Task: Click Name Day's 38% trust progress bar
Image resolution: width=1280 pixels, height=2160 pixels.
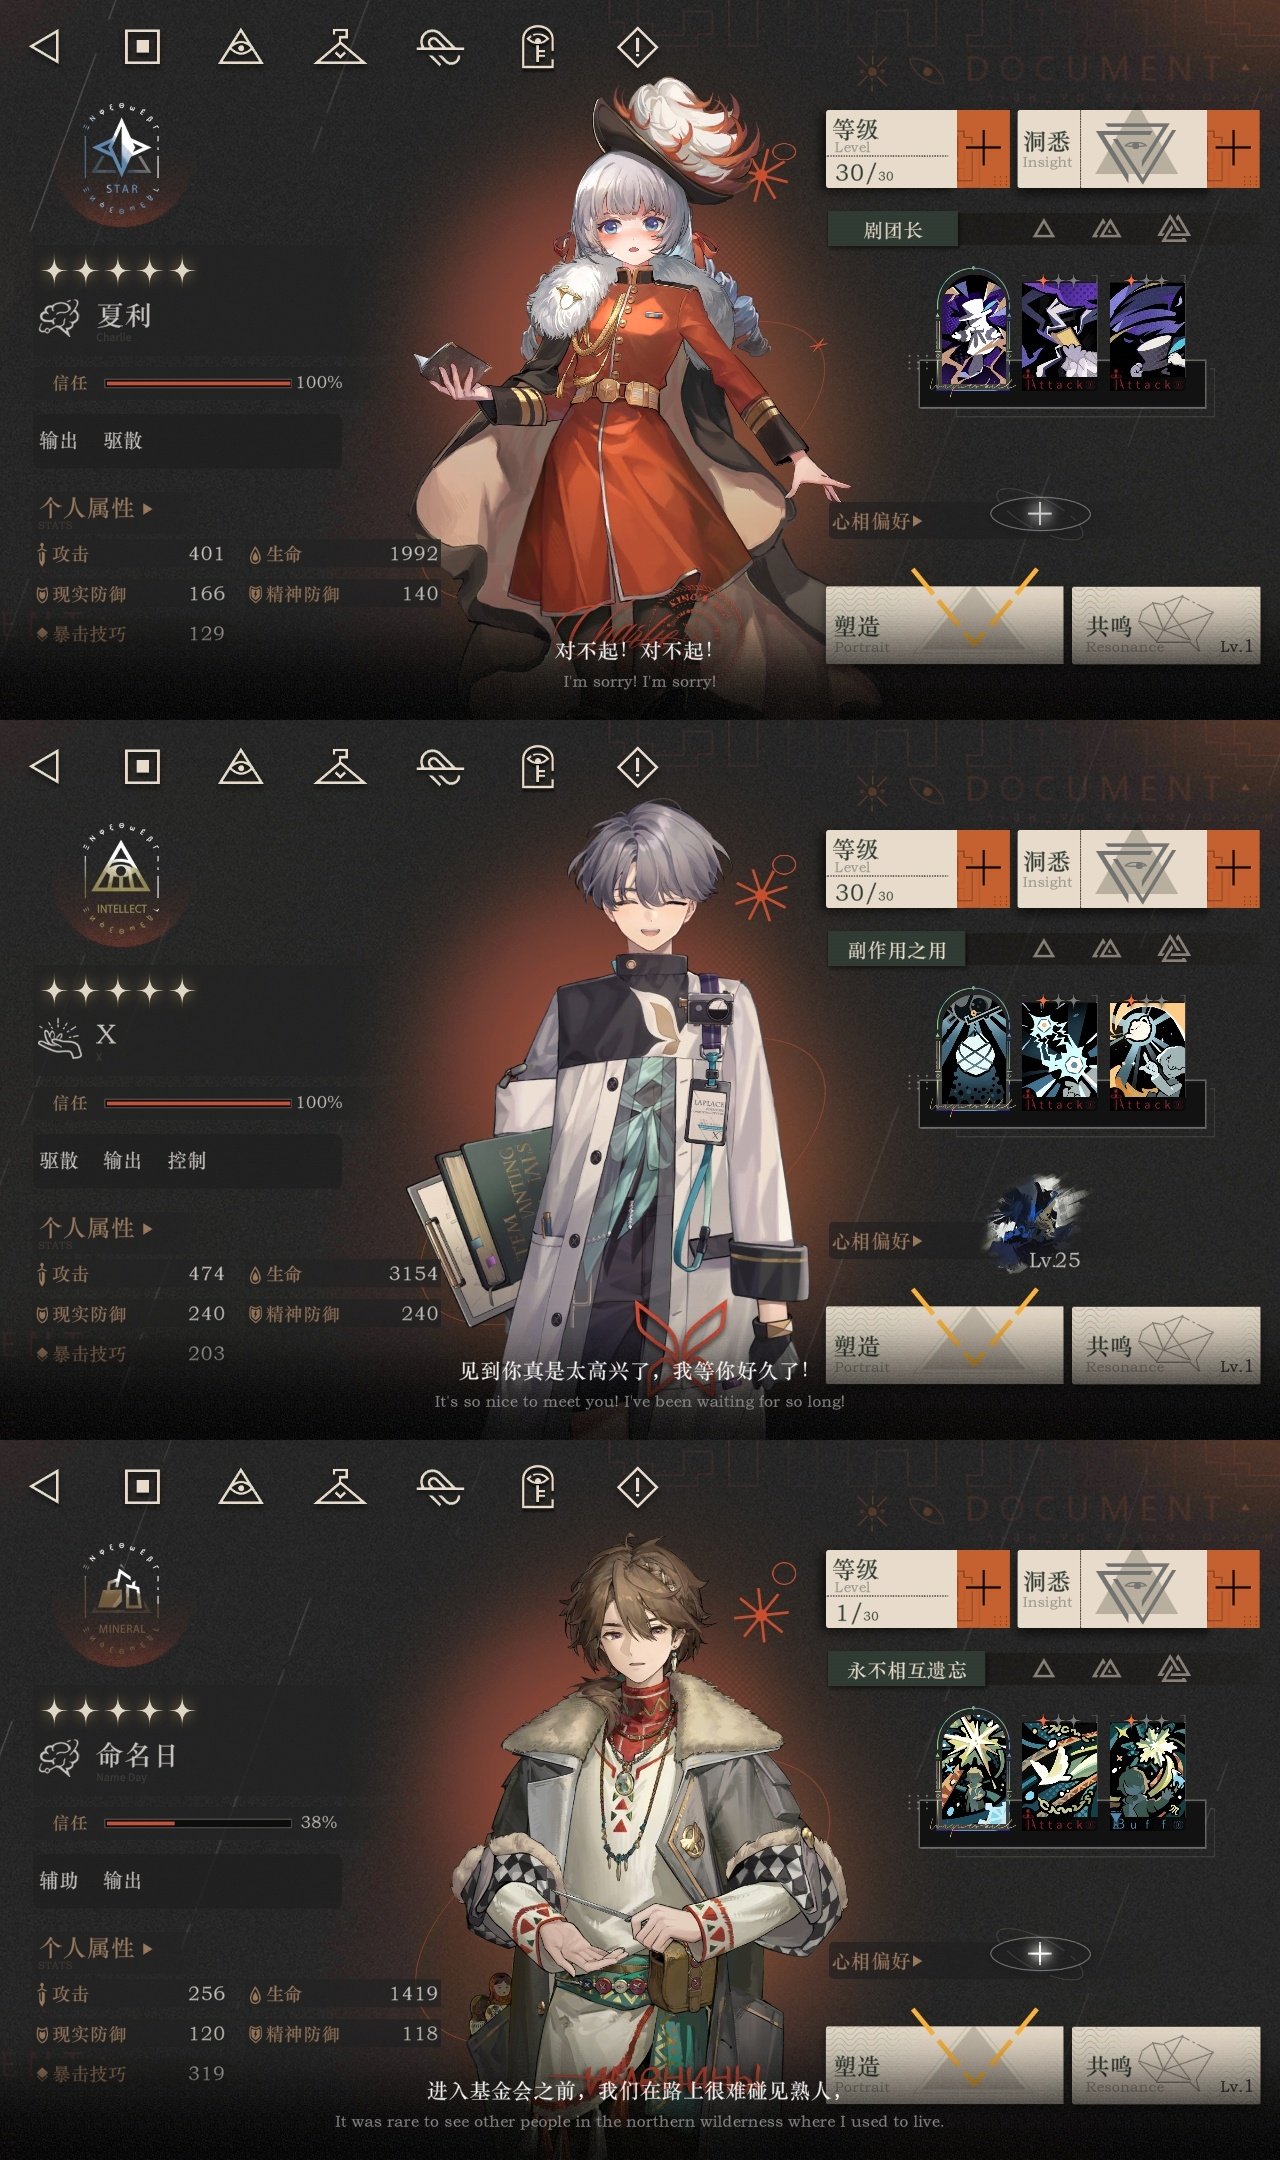Action: tap(198, 1822)
